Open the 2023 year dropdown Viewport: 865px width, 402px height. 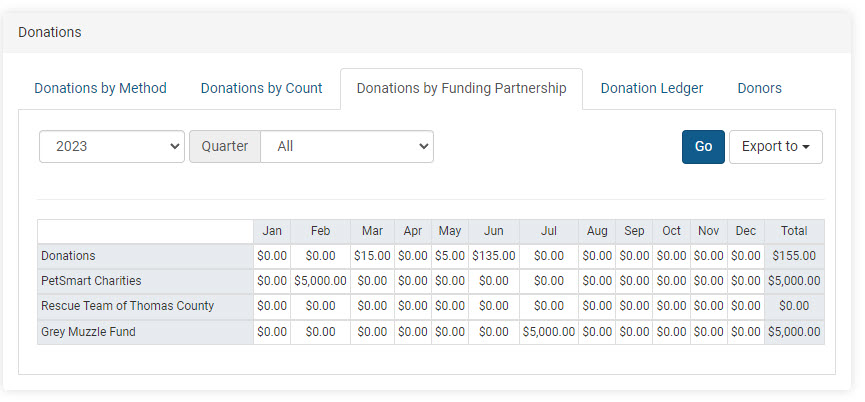(x=112, y=146)
